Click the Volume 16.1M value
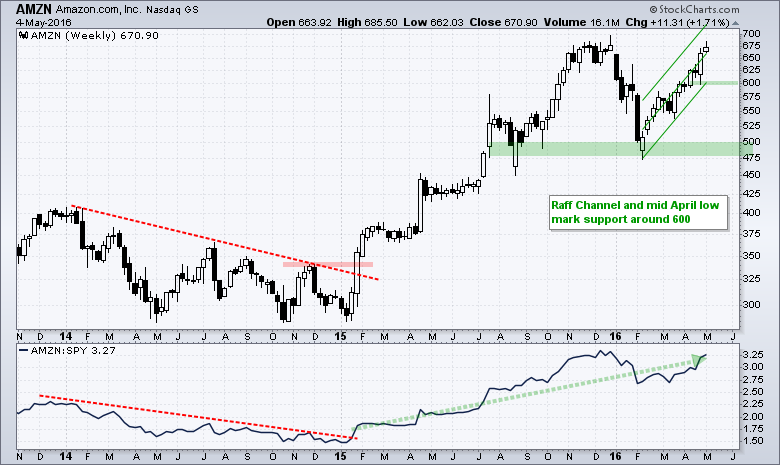This screenshot has width=780, height=465. click(x=582, y=22)
